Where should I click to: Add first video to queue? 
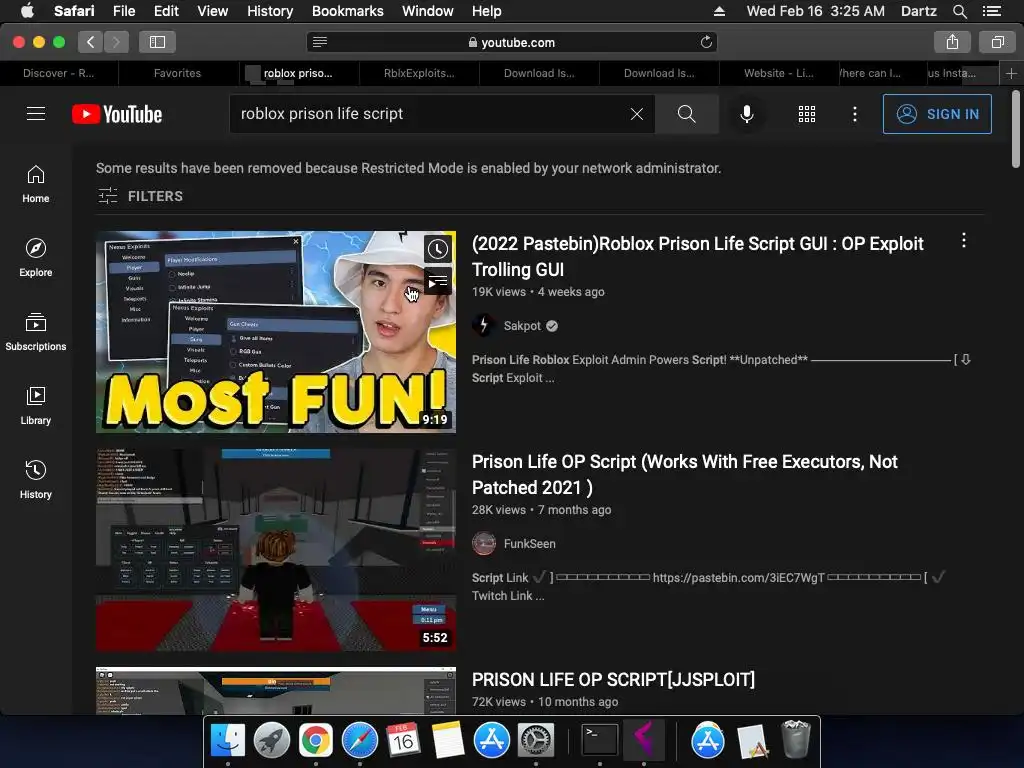pyautogui.click(x=438, y=281)
